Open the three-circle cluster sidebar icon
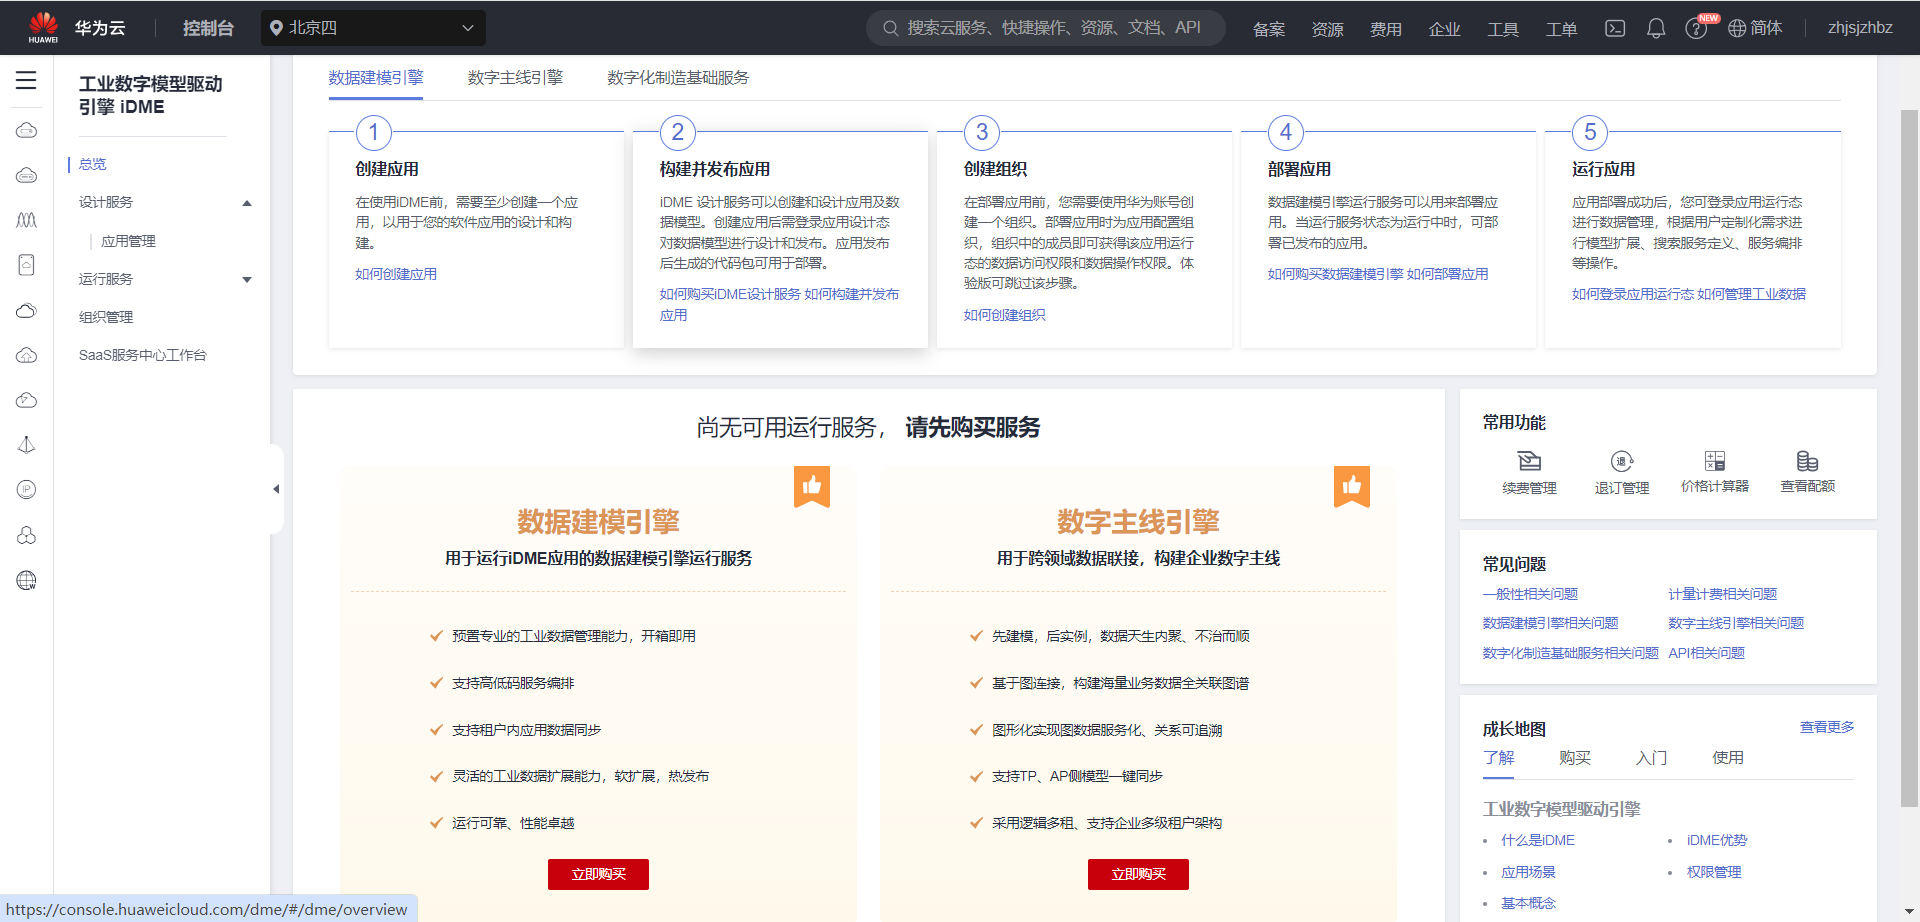1920x922 pixels. (x=27, y=535)
